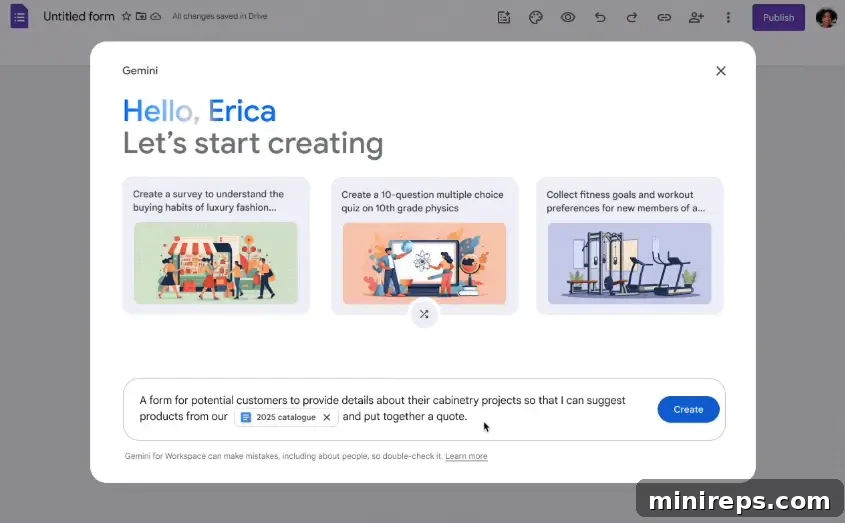Viewport: 845px width, 523px height.
Task: Click the 'All changes saved in Drive' text
Action: coord(219,16)
